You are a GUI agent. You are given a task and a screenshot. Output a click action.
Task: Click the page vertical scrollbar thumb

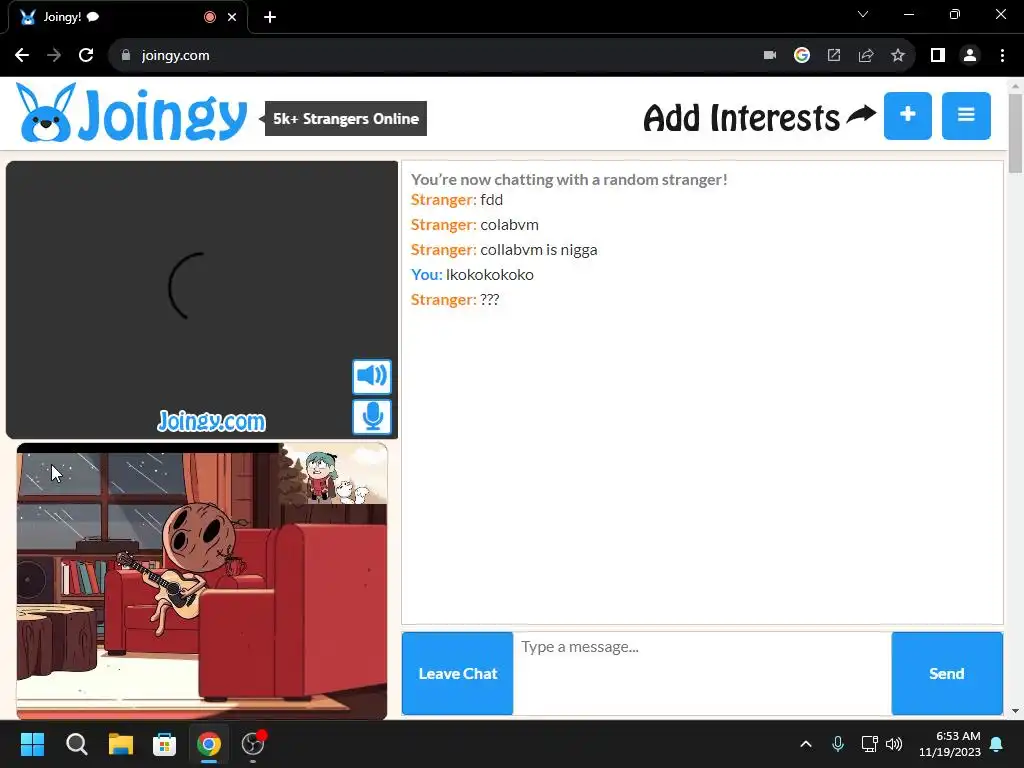click(x=1015, y=133)
